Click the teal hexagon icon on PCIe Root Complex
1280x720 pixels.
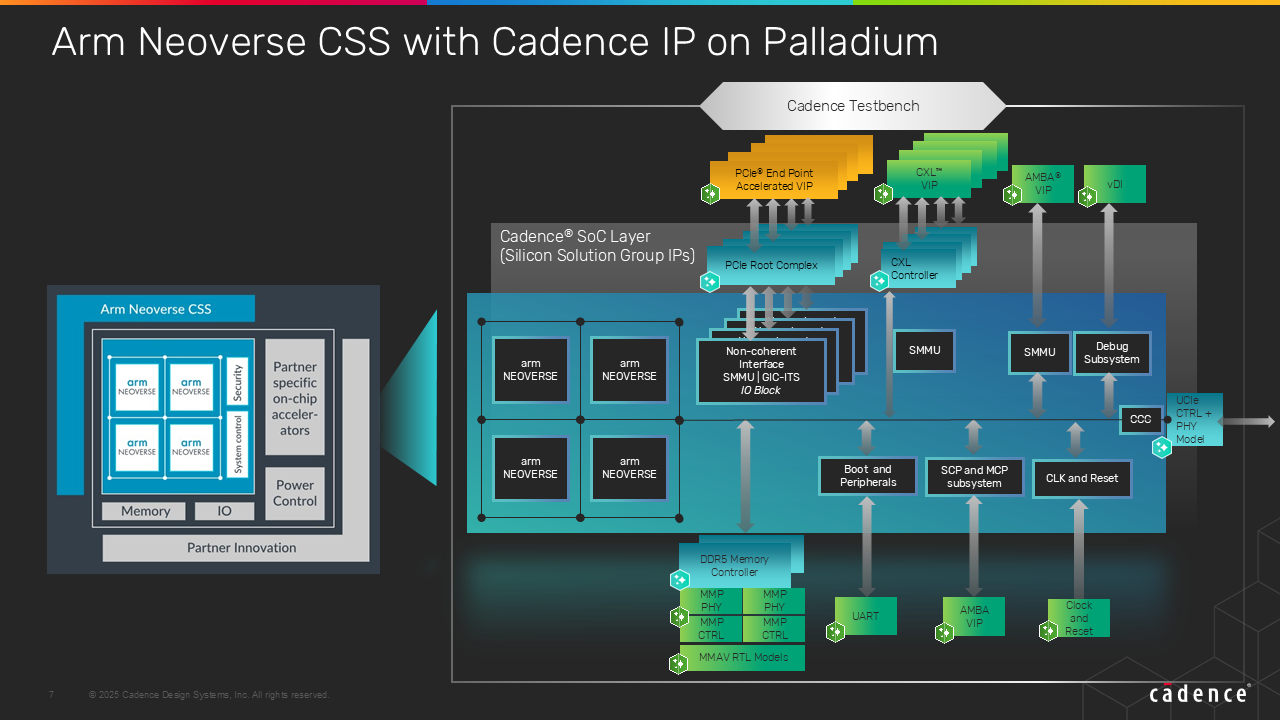click(710, 282)
